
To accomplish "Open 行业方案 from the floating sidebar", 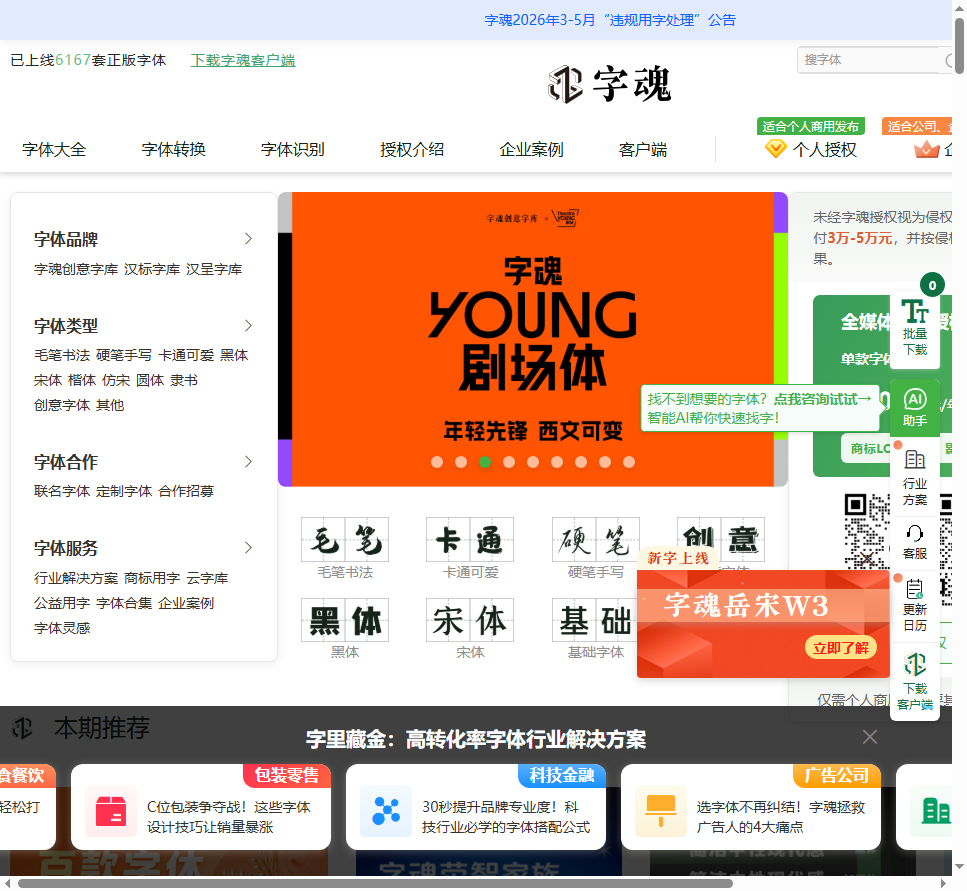I will coord(915,478).
